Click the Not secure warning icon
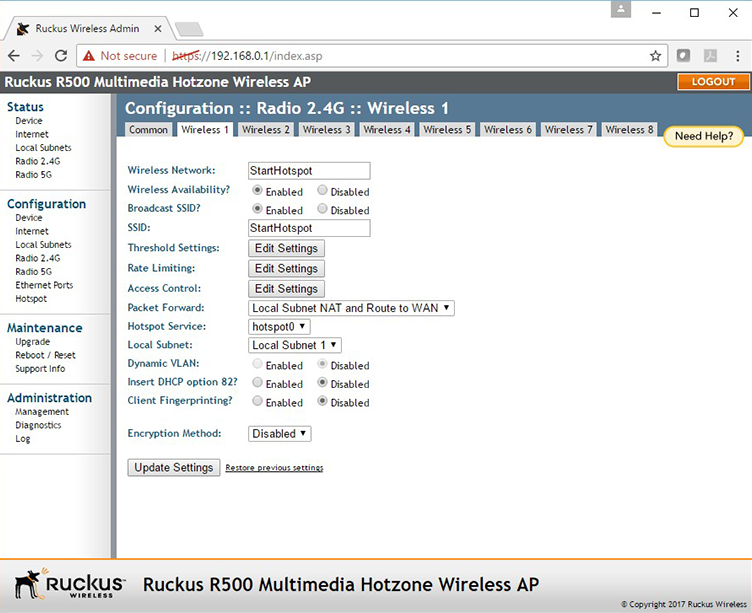The height and width of the screenshot is (613, 752). [x=89, y=56]
